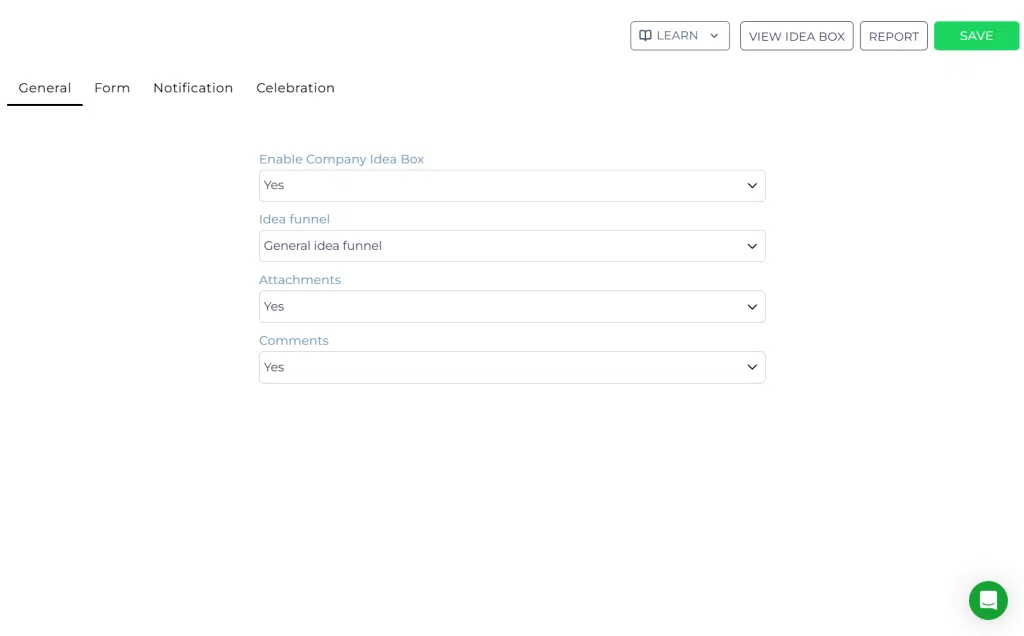The height and width of the screenshot is (636, 1024).
Task: Open the Report button
Action: pyautogui.click(x=893, y=36)
